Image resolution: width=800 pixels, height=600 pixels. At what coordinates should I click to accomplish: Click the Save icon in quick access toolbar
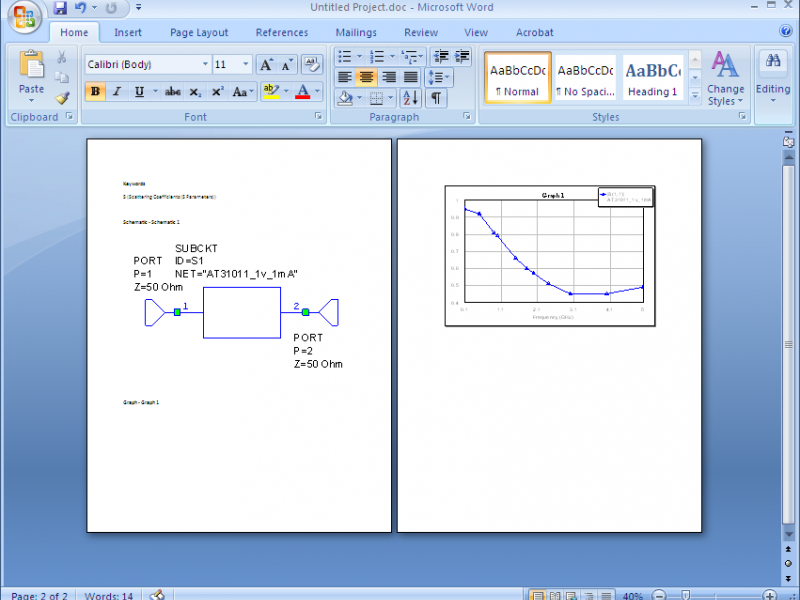click(60, 9)
